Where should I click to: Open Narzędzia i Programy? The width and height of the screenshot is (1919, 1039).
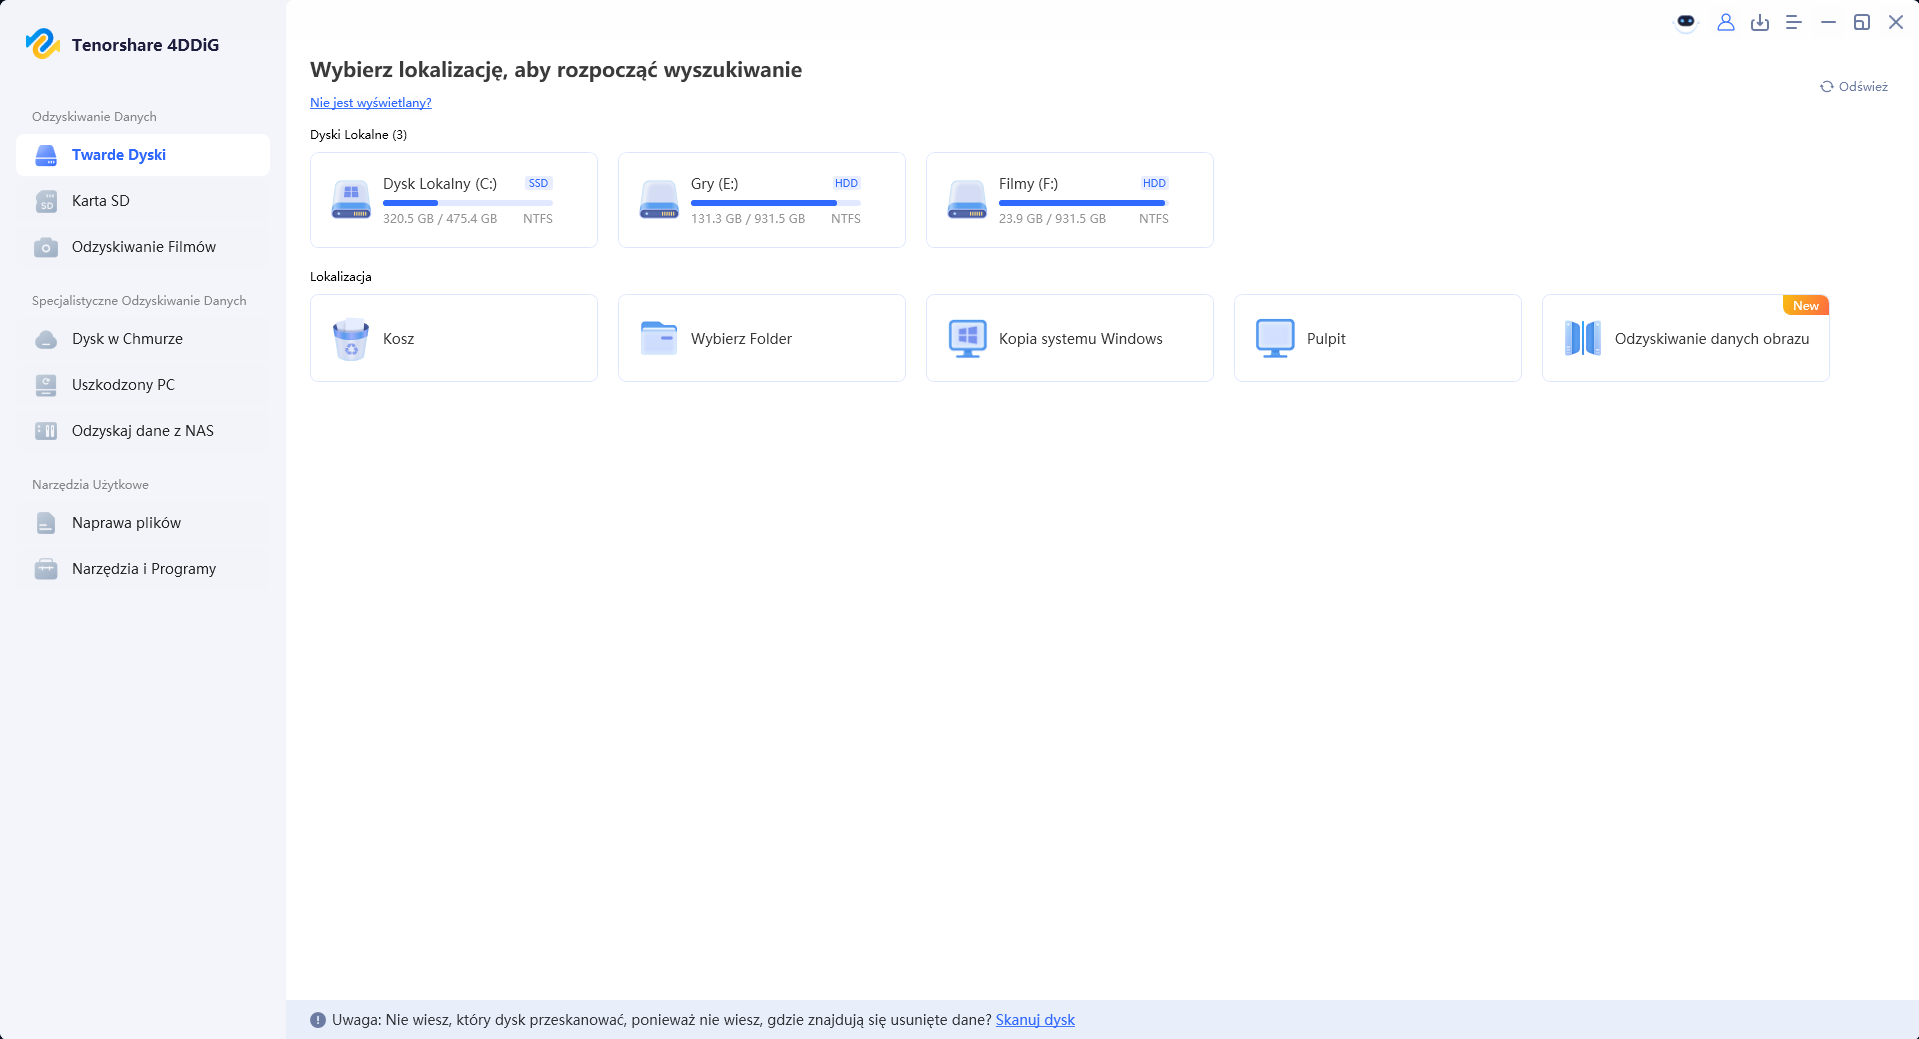pyautogui.click(x=143, y=569)
